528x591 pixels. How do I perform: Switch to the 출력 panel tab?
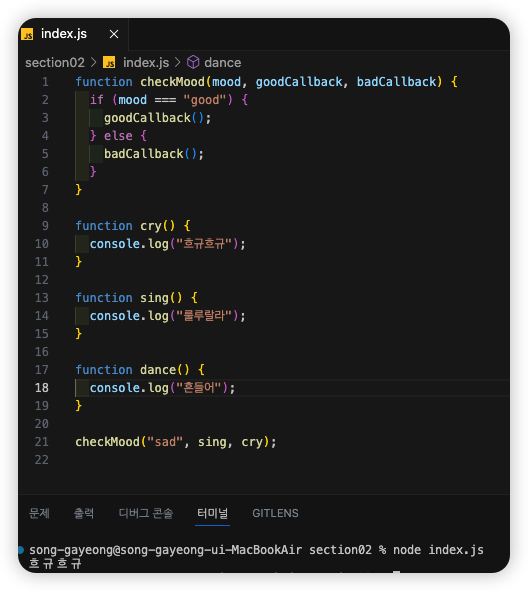(x=84, y=513)
